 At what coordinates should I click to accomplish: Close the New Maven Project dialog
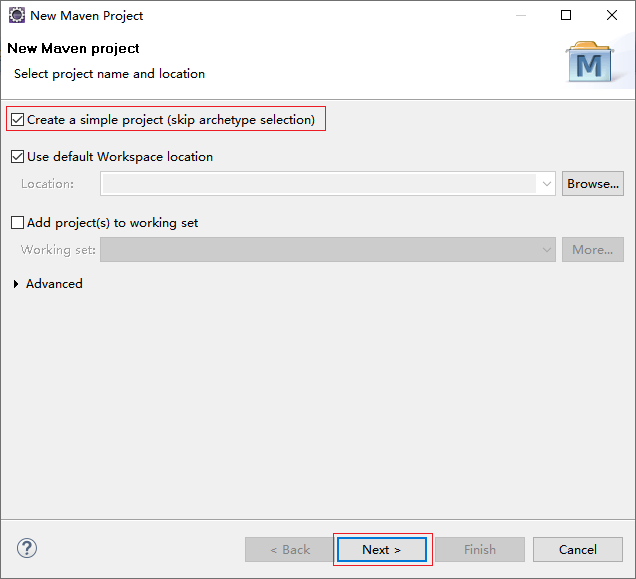click(612, 15)
